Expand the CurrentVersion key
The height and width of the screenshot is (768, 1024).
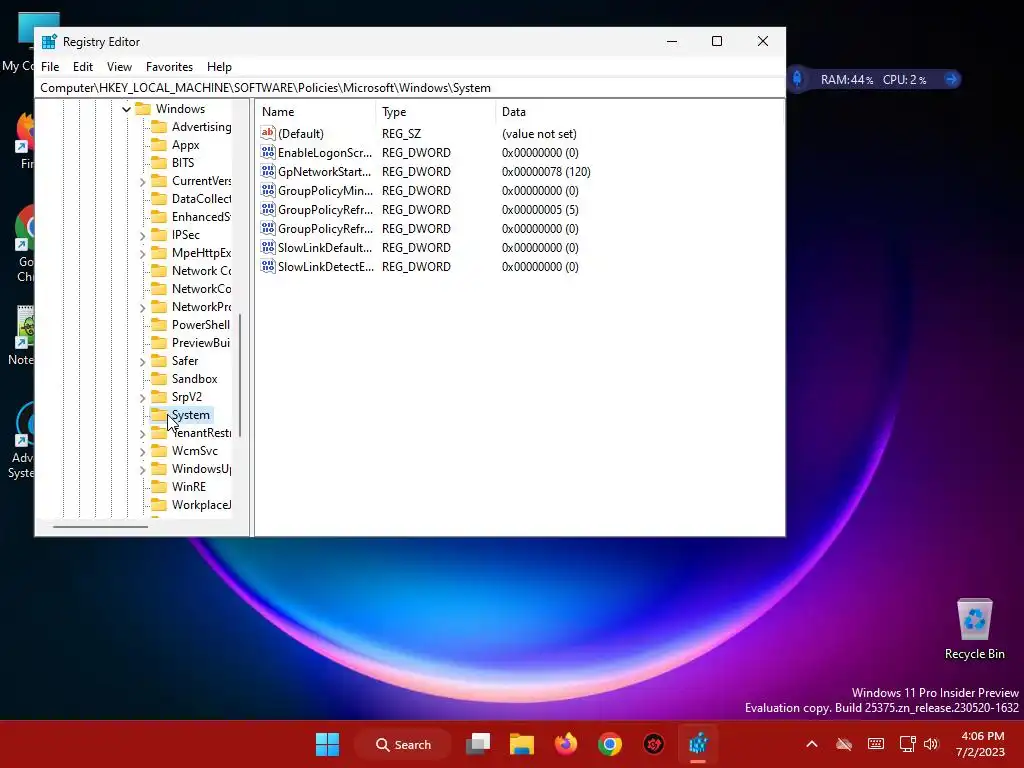142,182
